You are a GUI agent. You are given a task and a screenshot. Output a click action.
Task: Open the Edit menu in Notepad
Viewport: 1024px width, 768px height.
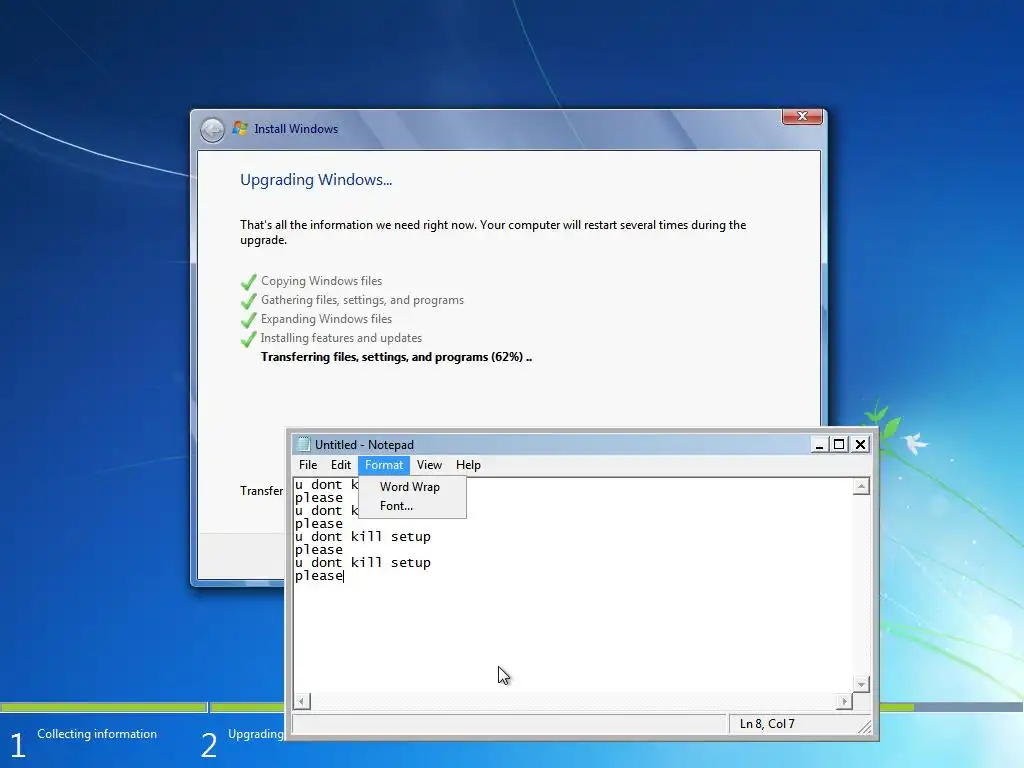click(340, 465)
